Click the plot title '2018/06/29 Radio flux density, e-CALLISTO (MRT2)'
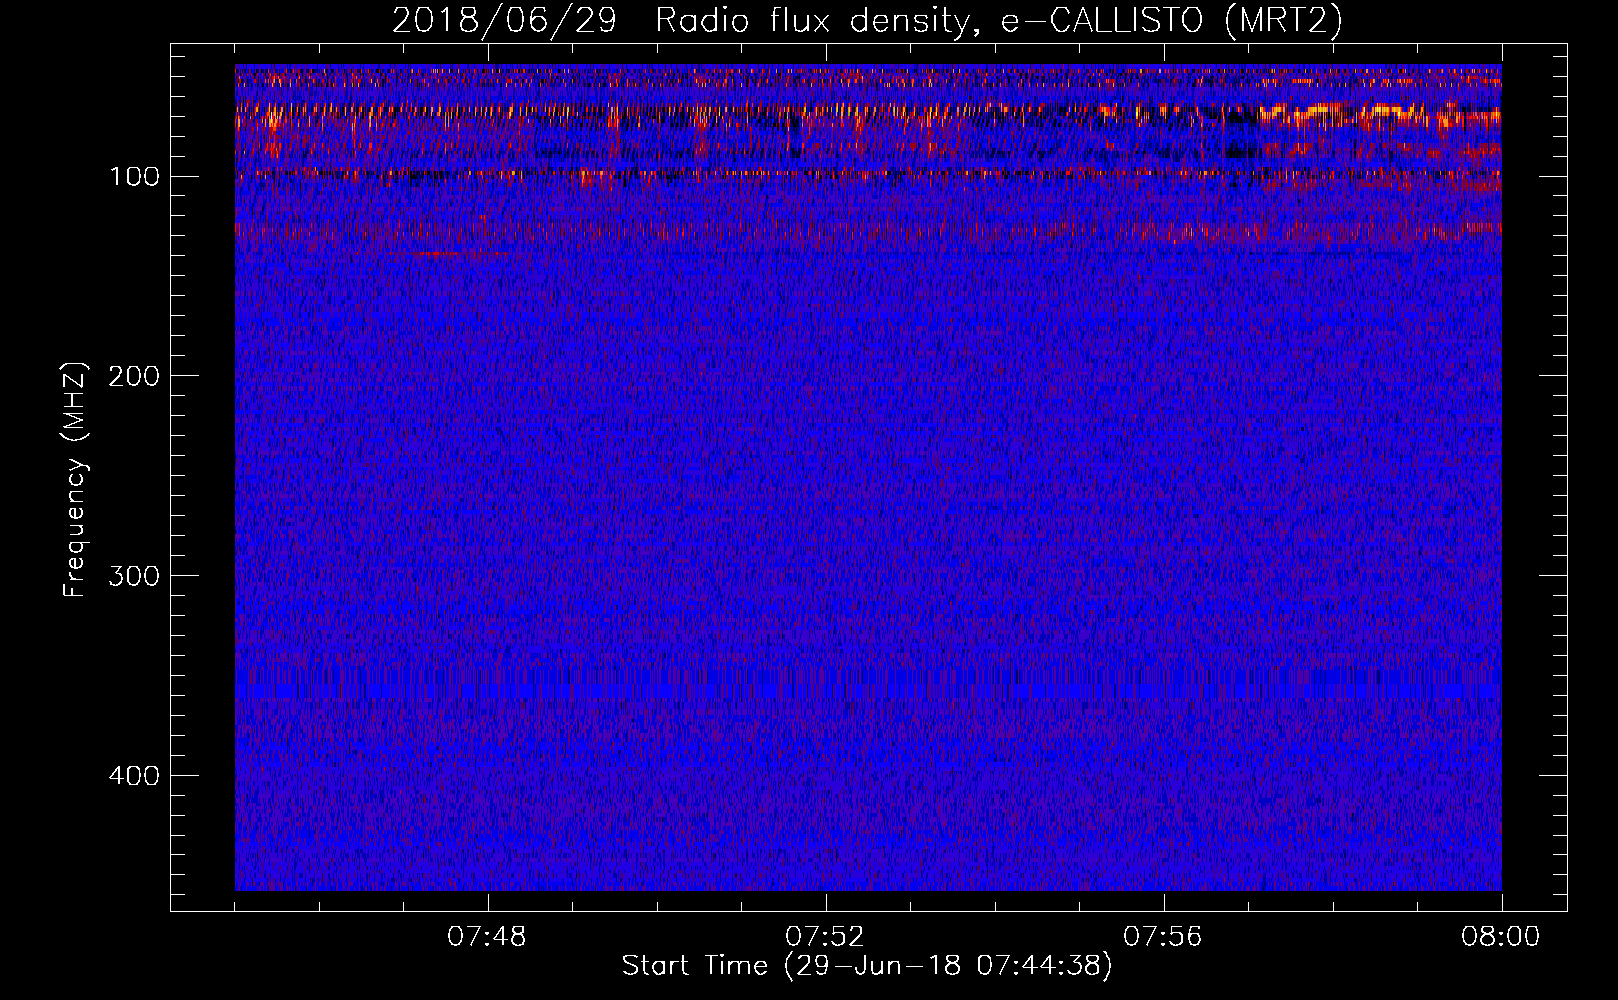 867,20
